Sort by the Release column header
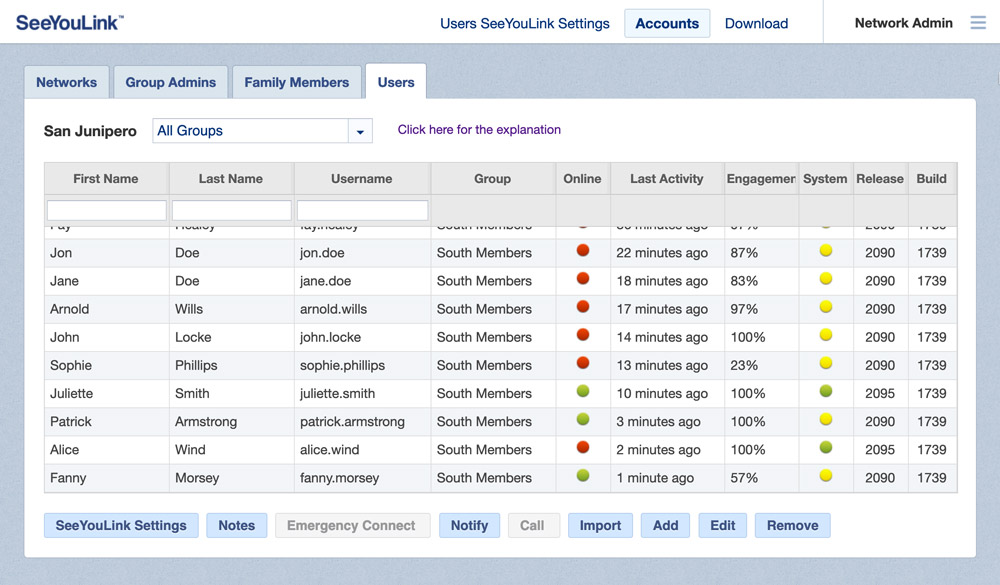The width and height of the screenshot is (1000, 585). (x=880, y=179)
